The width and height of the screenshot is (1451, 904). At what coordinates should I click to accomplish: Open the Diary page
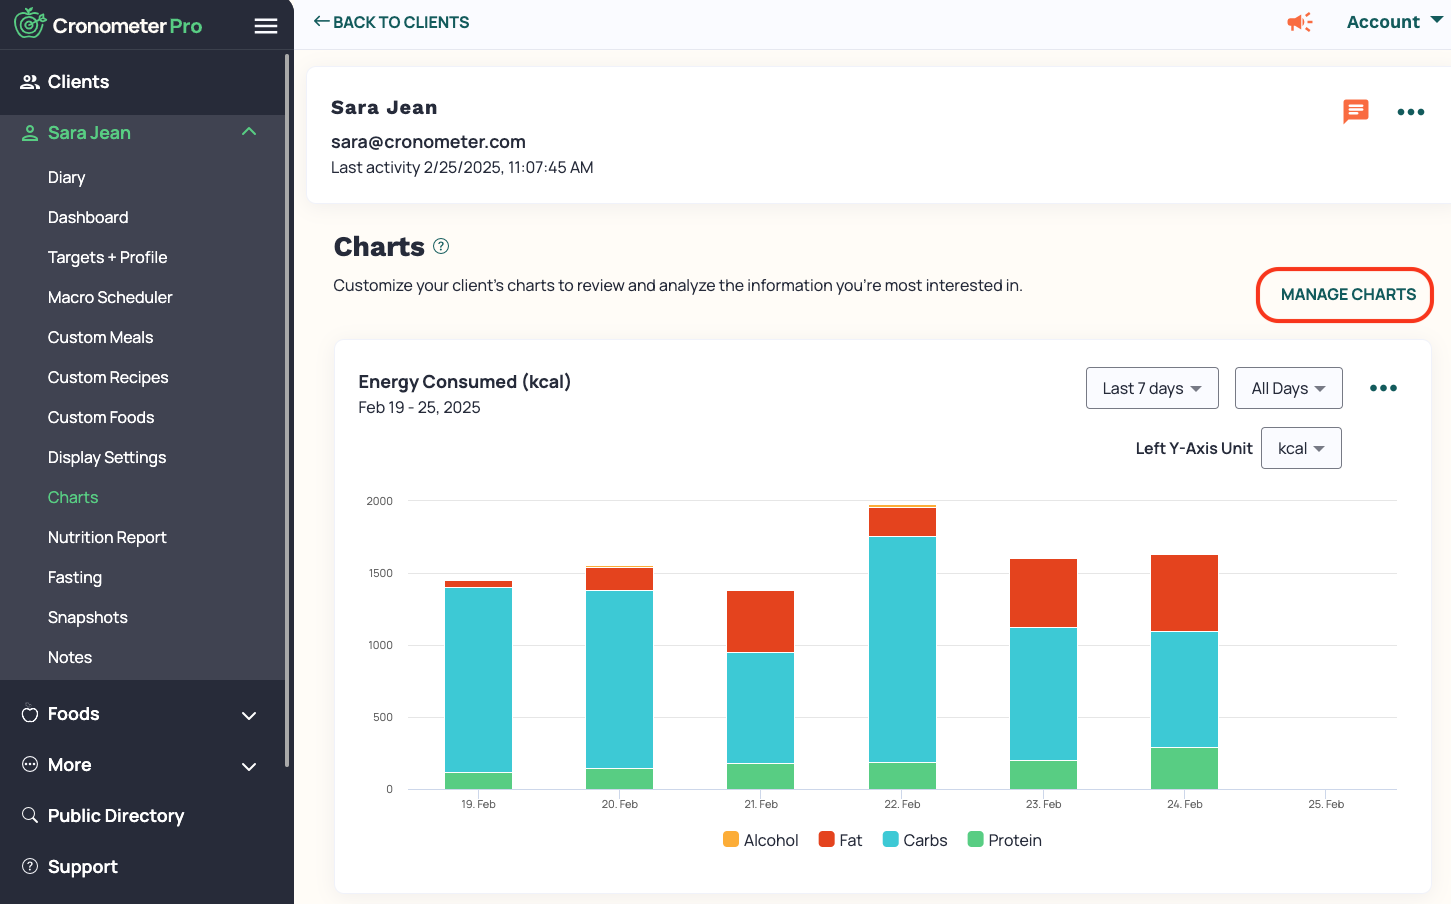click(x=66, y=177)
